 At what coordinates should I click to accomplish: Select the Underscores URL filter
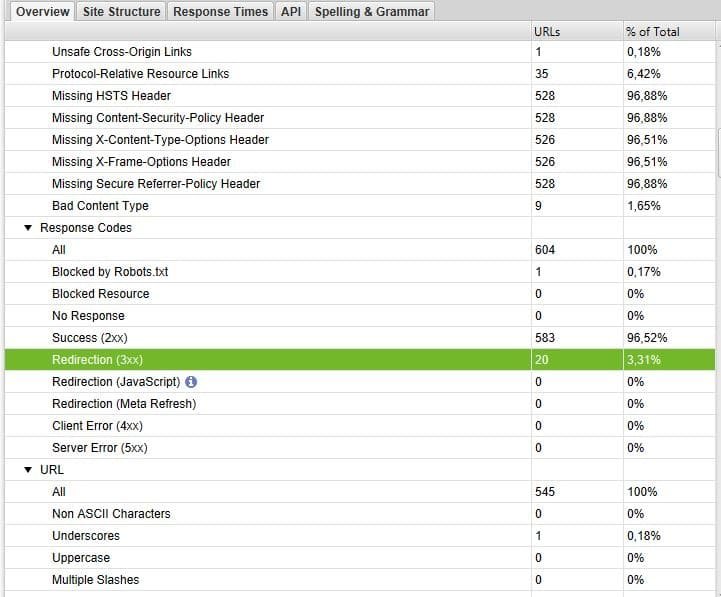coord(86,536)
